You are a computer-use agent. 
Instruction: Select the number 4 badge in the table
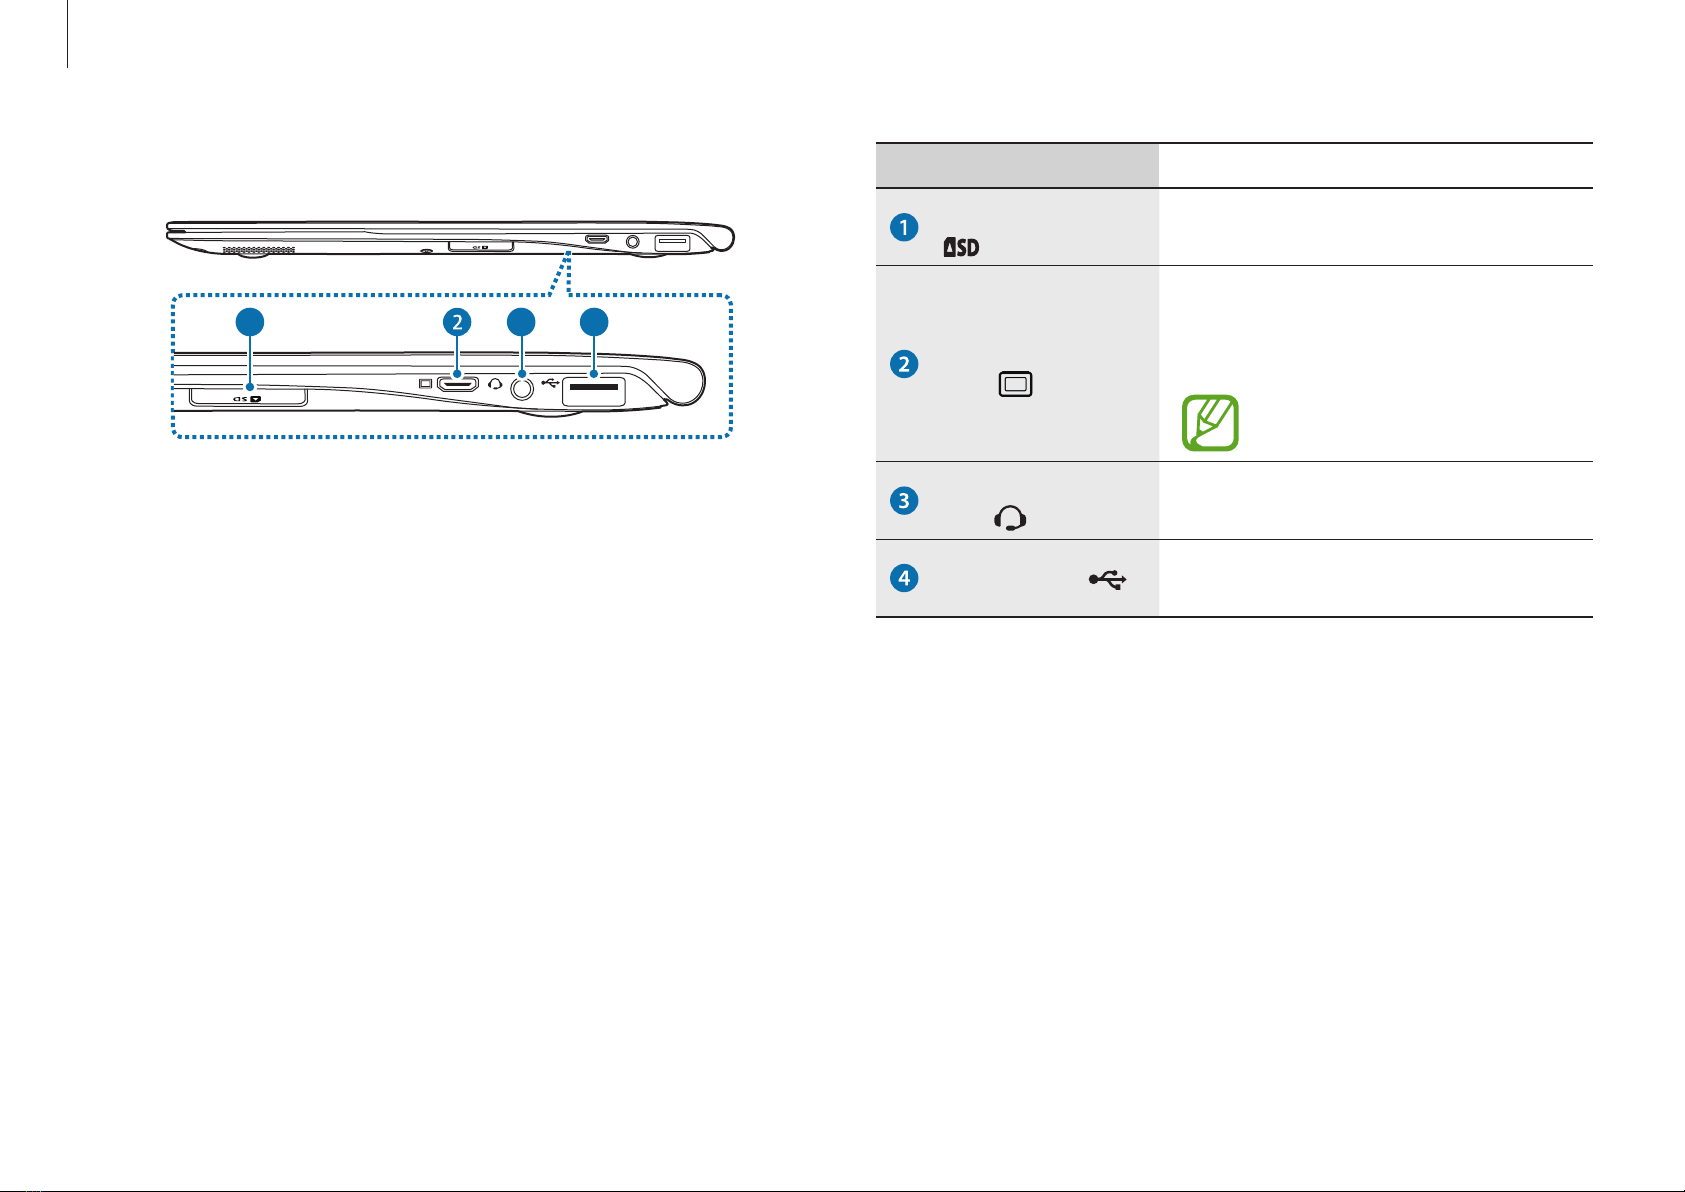click(x=904, y=578)
